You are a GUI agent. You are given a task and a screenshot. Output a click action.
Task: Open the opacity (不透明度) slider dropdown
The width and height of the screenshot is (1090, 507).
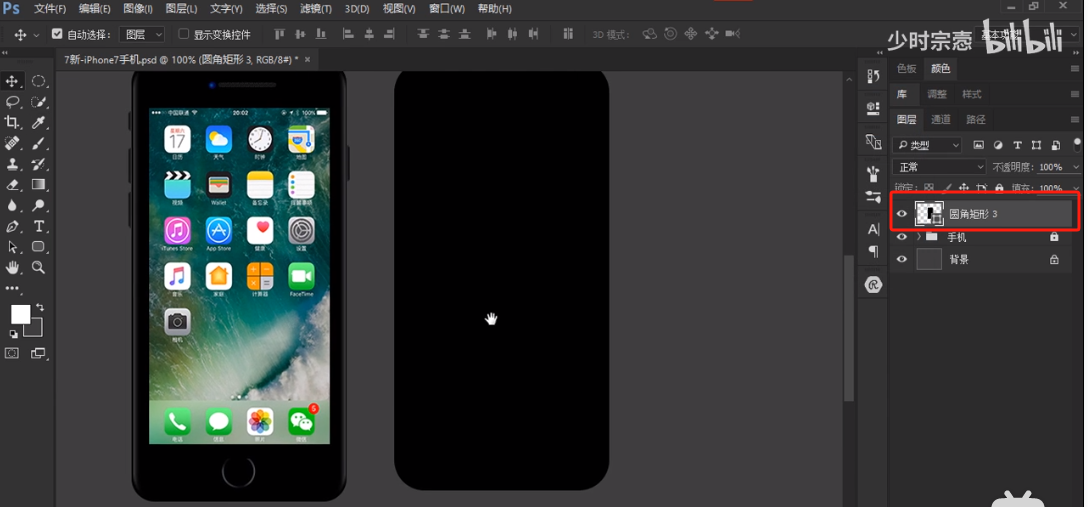pos(1076,167)
